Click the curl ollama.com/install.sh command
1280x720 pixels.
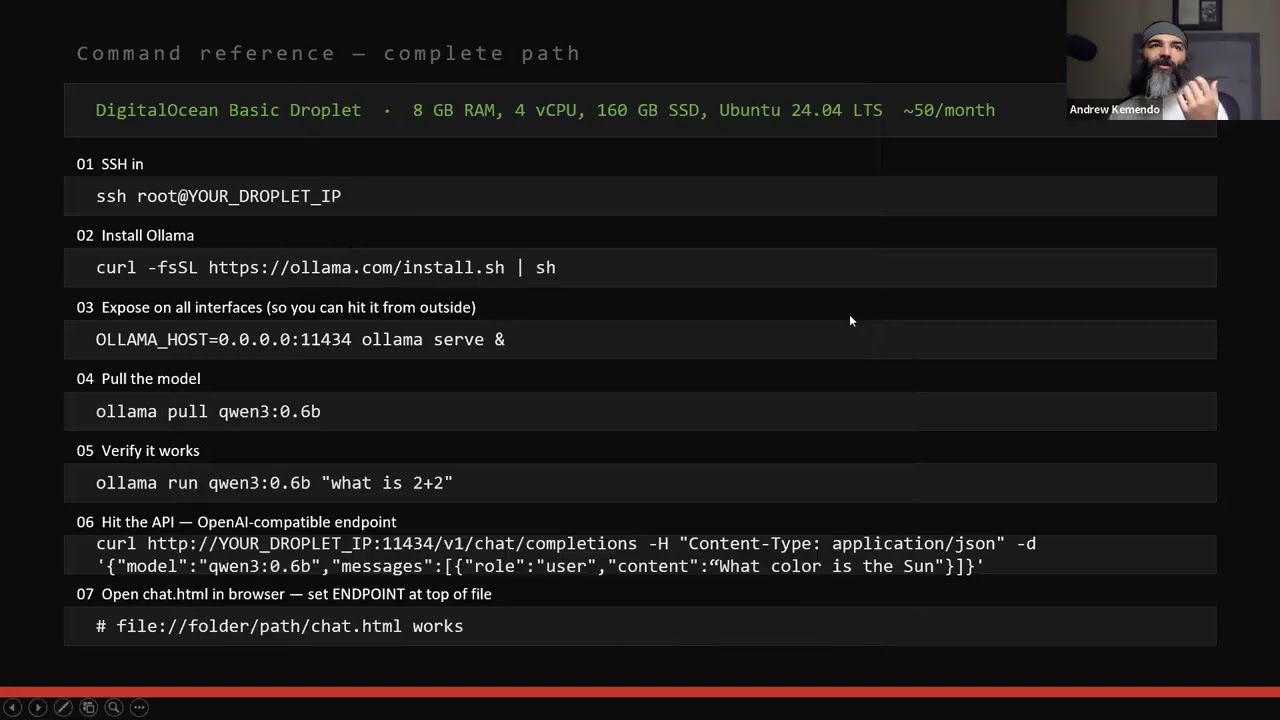coord(326,268)
